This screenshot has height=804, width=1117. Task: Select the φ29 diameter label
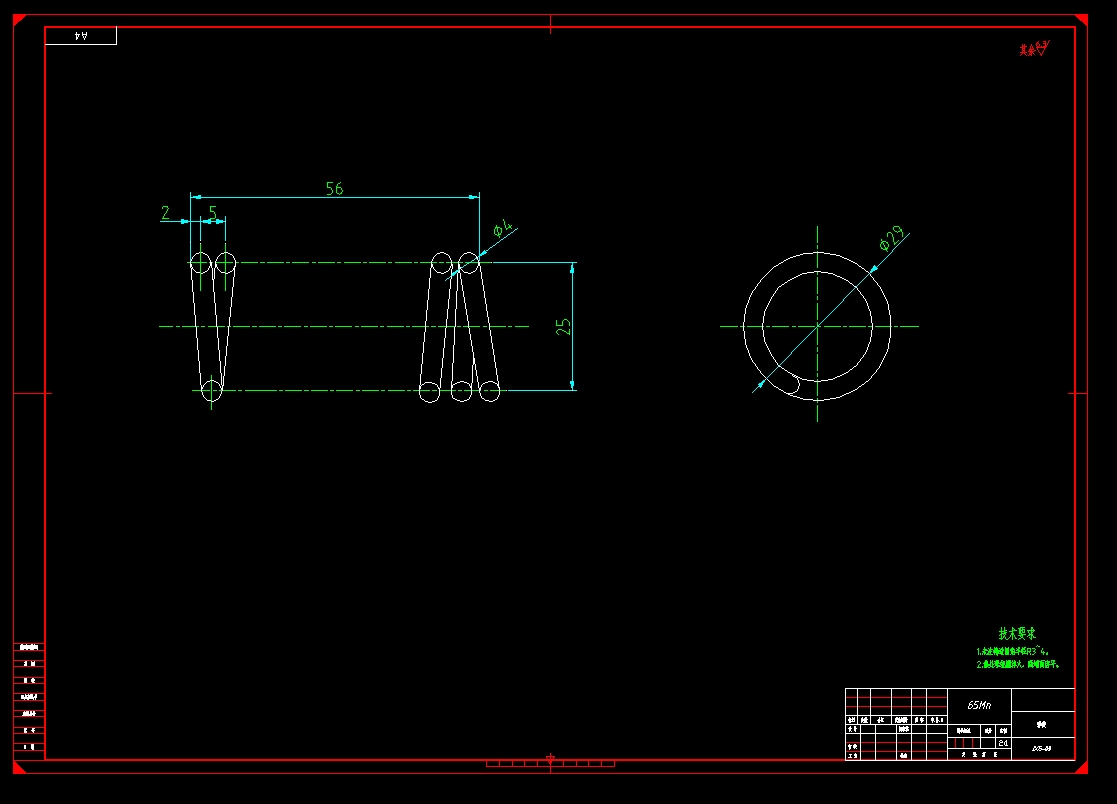[x=892, y=239]
